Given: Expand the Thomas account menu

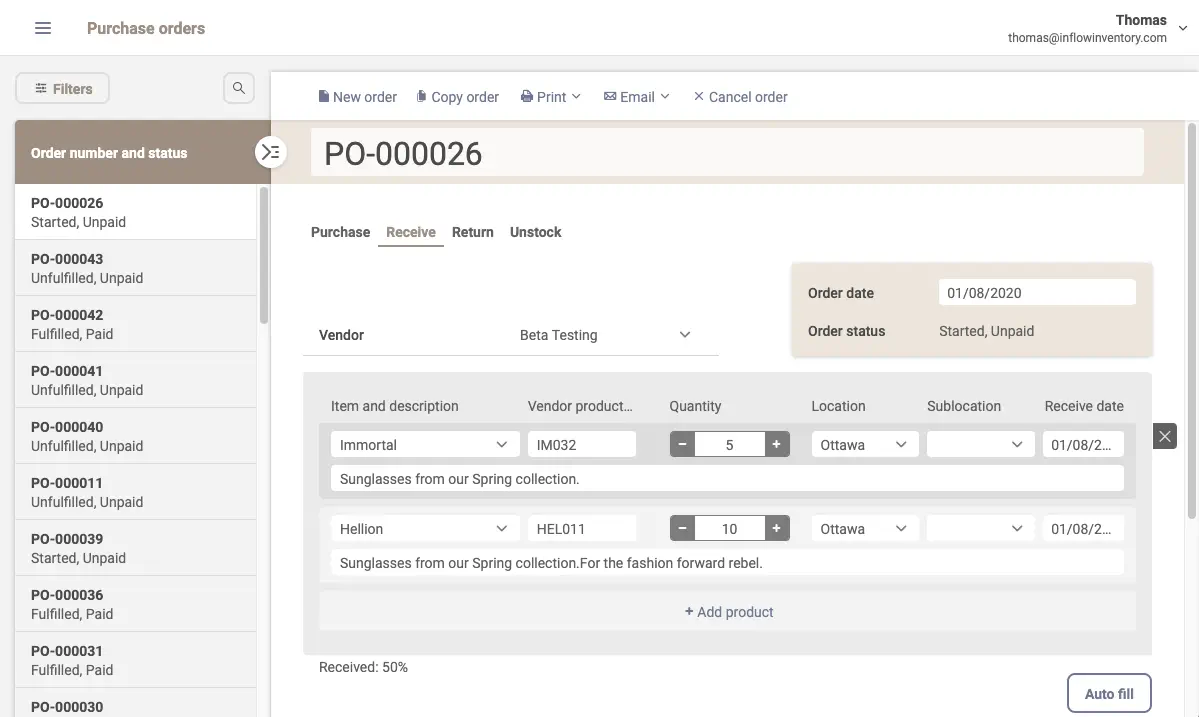Looking at the screenshot, I should point(1183,28).
